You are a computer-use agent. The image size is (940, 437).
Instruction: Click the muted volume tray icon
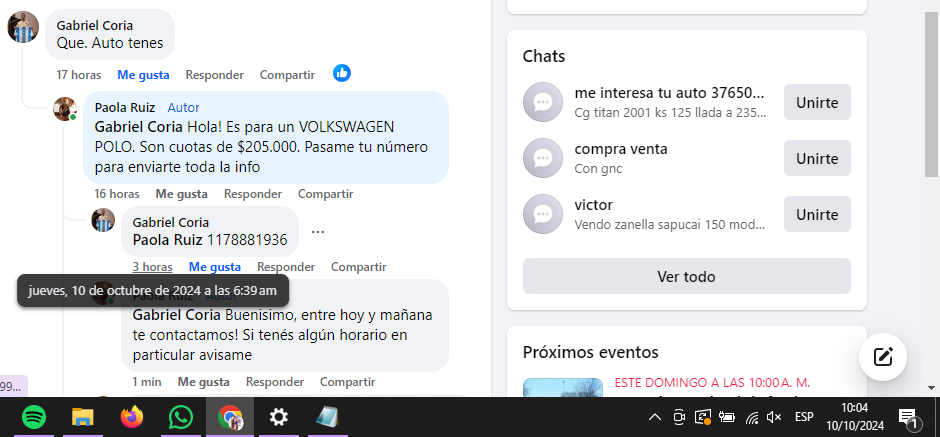click(775, 417)
